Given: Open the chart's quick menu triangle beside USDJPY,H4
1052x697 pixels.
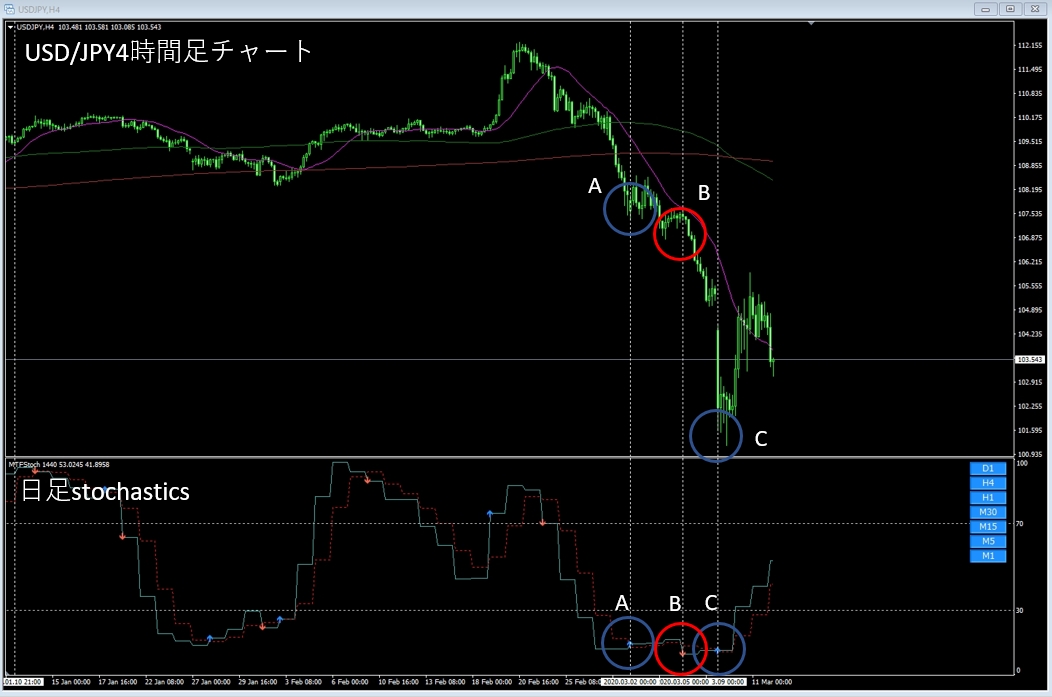Looking at the screenshot, I should pos(11,28).
